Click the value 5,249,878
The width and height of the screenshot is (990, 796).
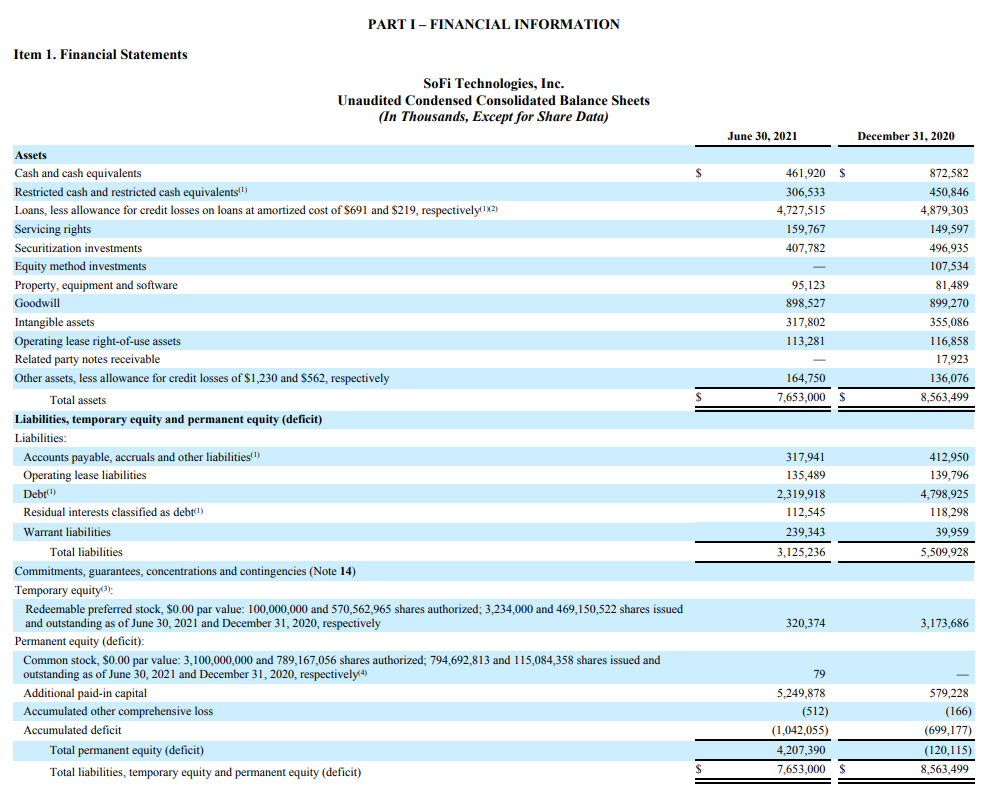(x=801, y=693)
